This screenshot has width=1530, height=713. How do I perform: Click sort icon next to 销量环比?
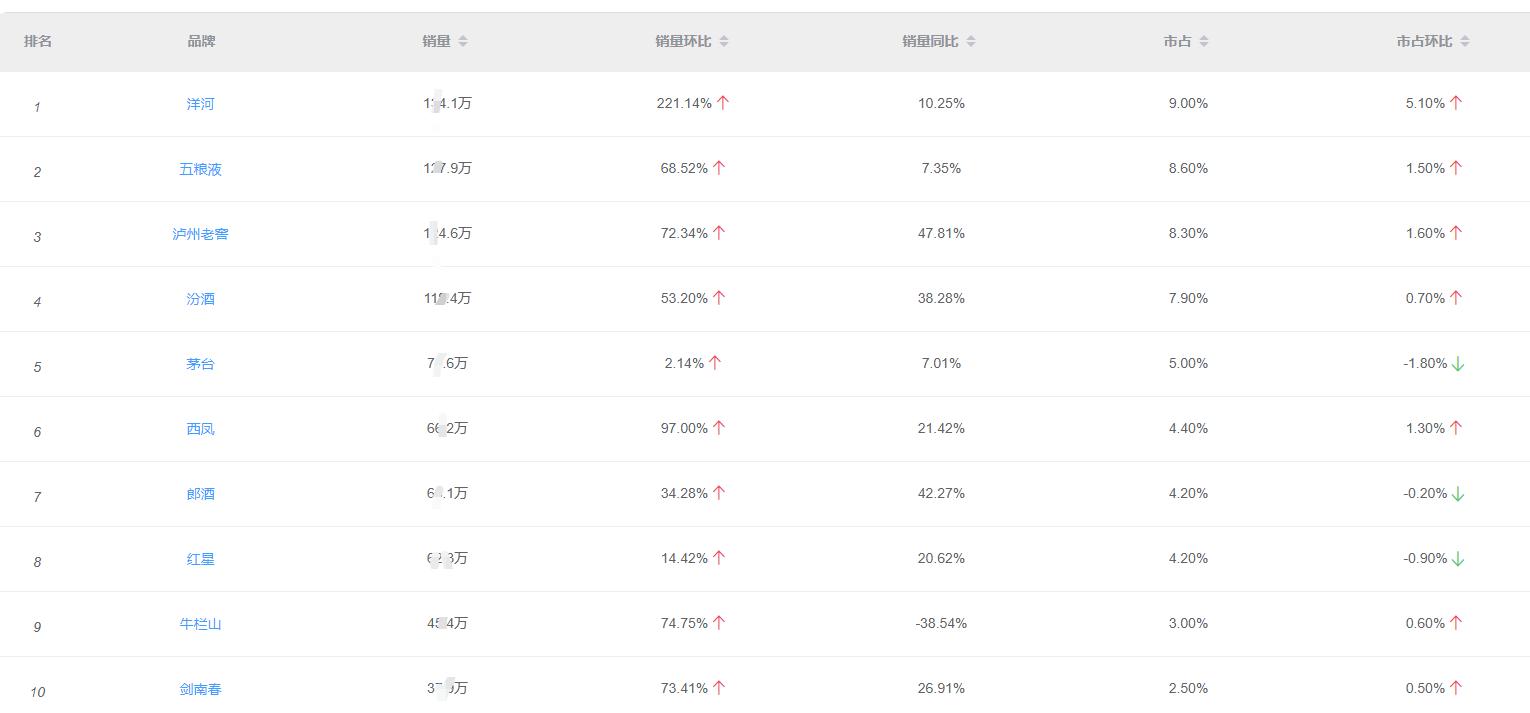pyautogui.click(x=724, y=42)
